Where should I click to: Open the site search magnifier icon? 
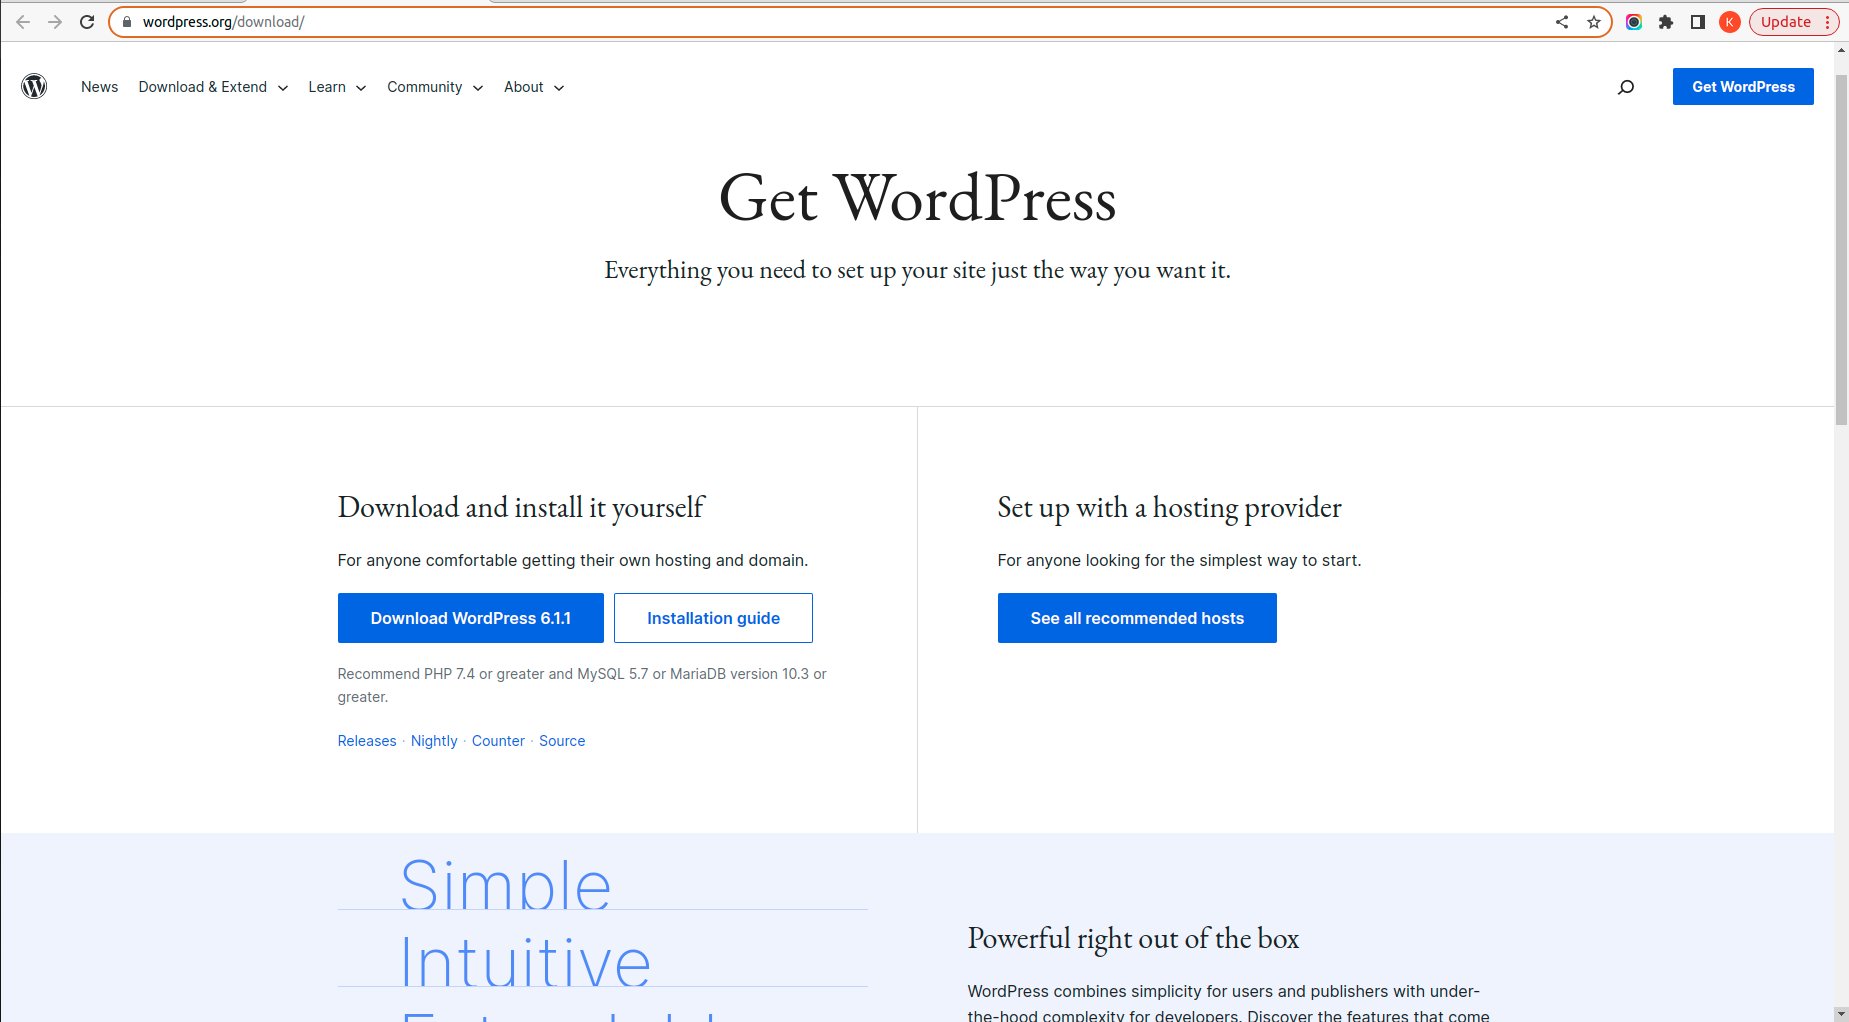click(1626, 87)
